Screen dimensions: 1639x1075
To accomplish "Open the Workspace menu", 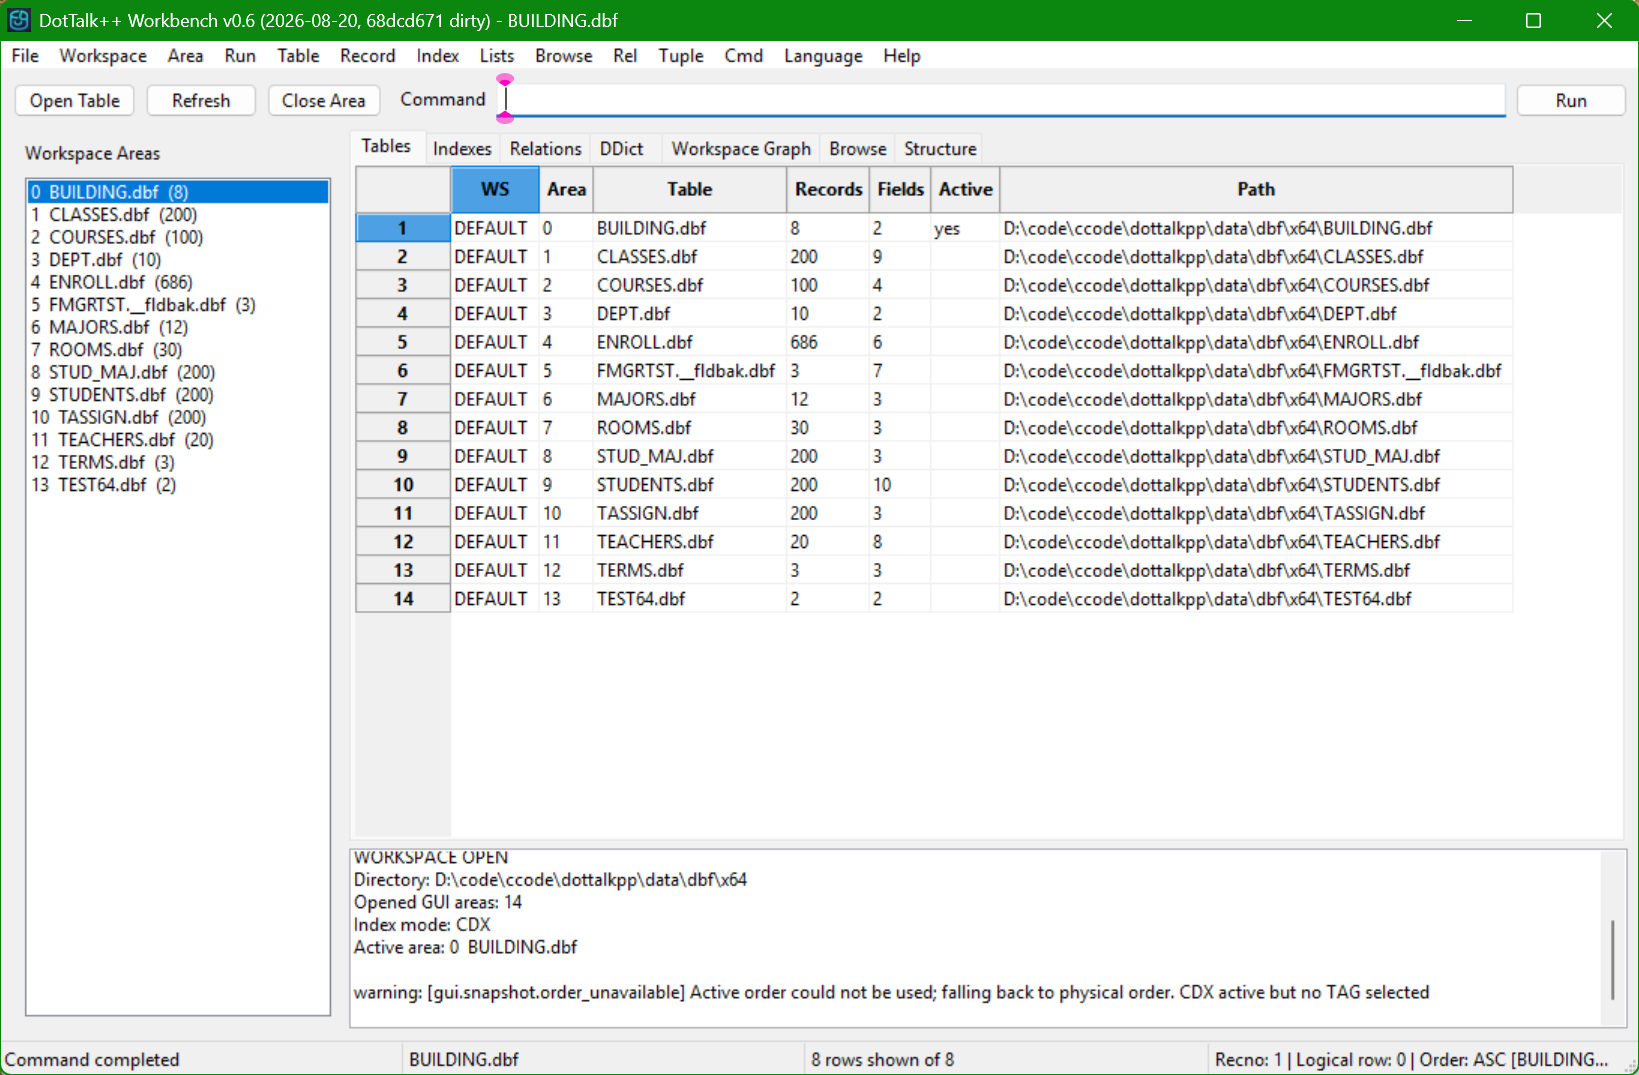I will click(x=103, y=56).
